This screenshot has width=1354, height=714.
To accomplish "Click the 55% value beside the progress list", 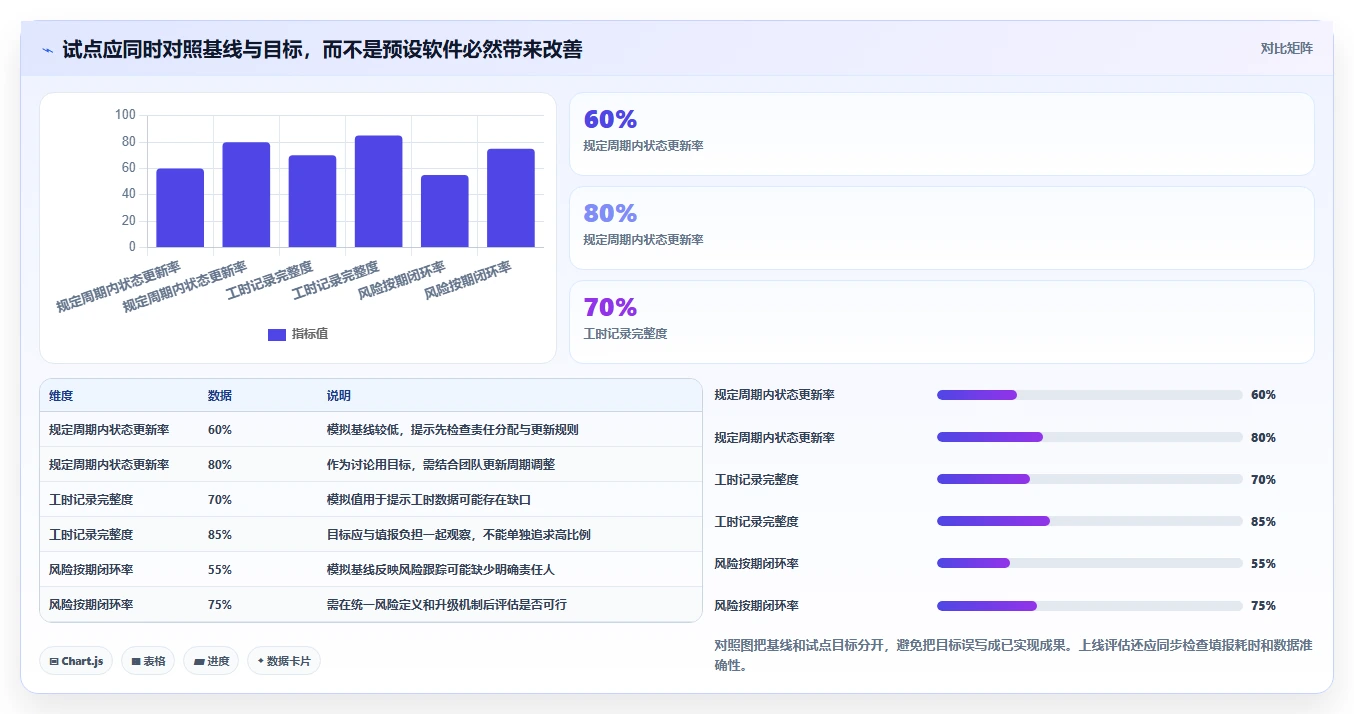I will 1263,564.
